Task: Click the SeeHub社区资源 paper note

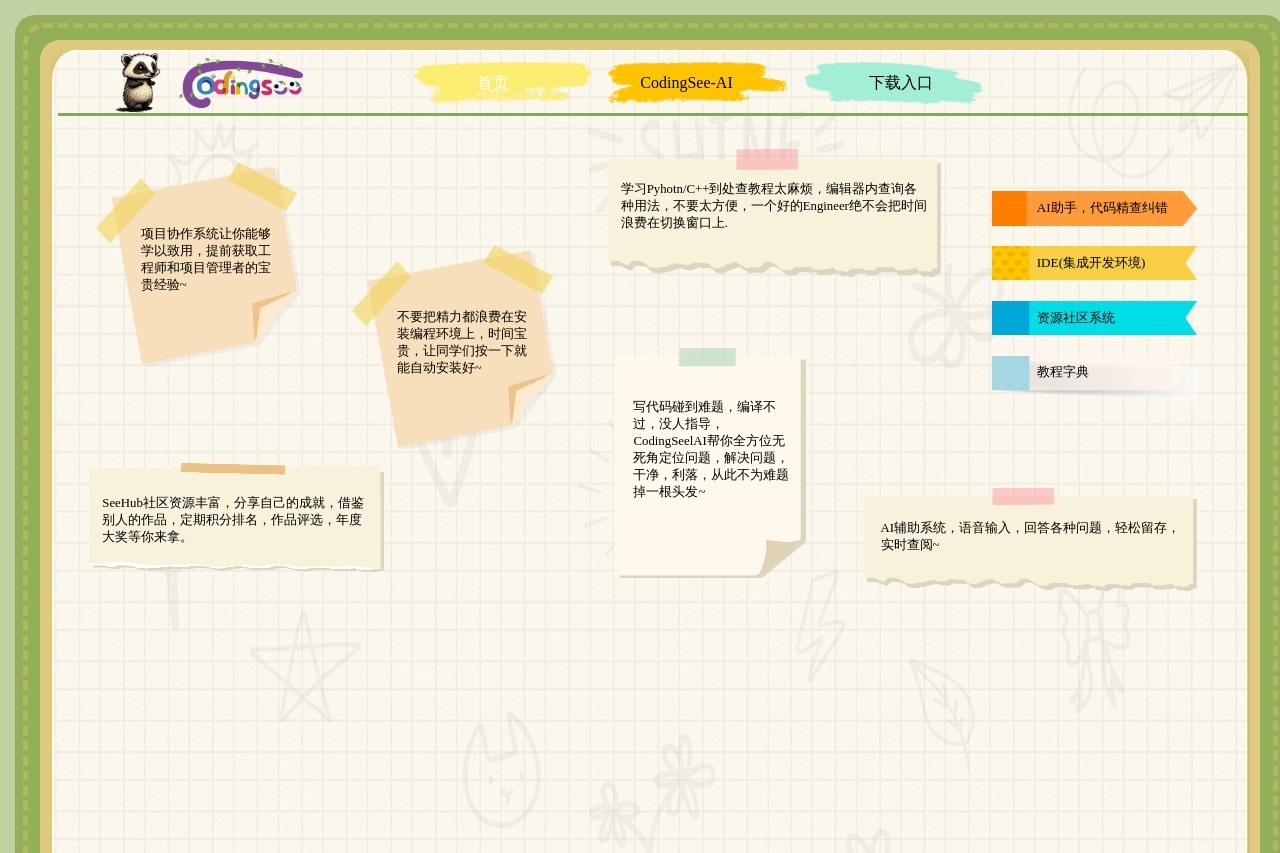Action: (x=235, y=519)
